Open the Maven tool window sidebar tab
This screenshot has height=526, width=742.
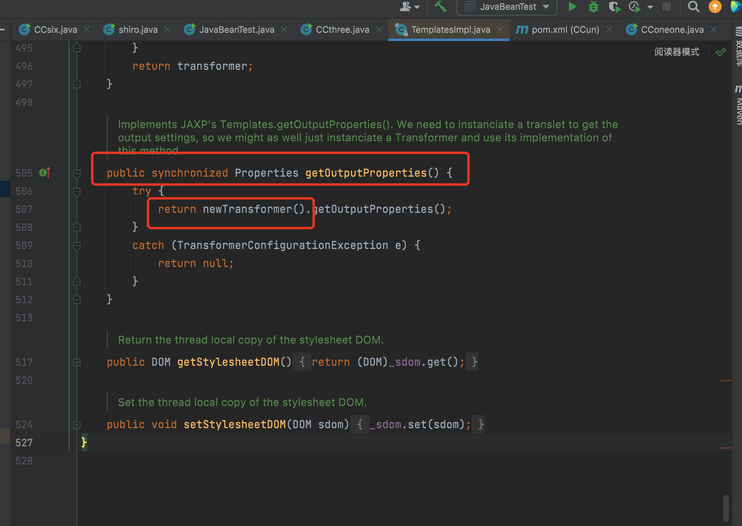738,105
